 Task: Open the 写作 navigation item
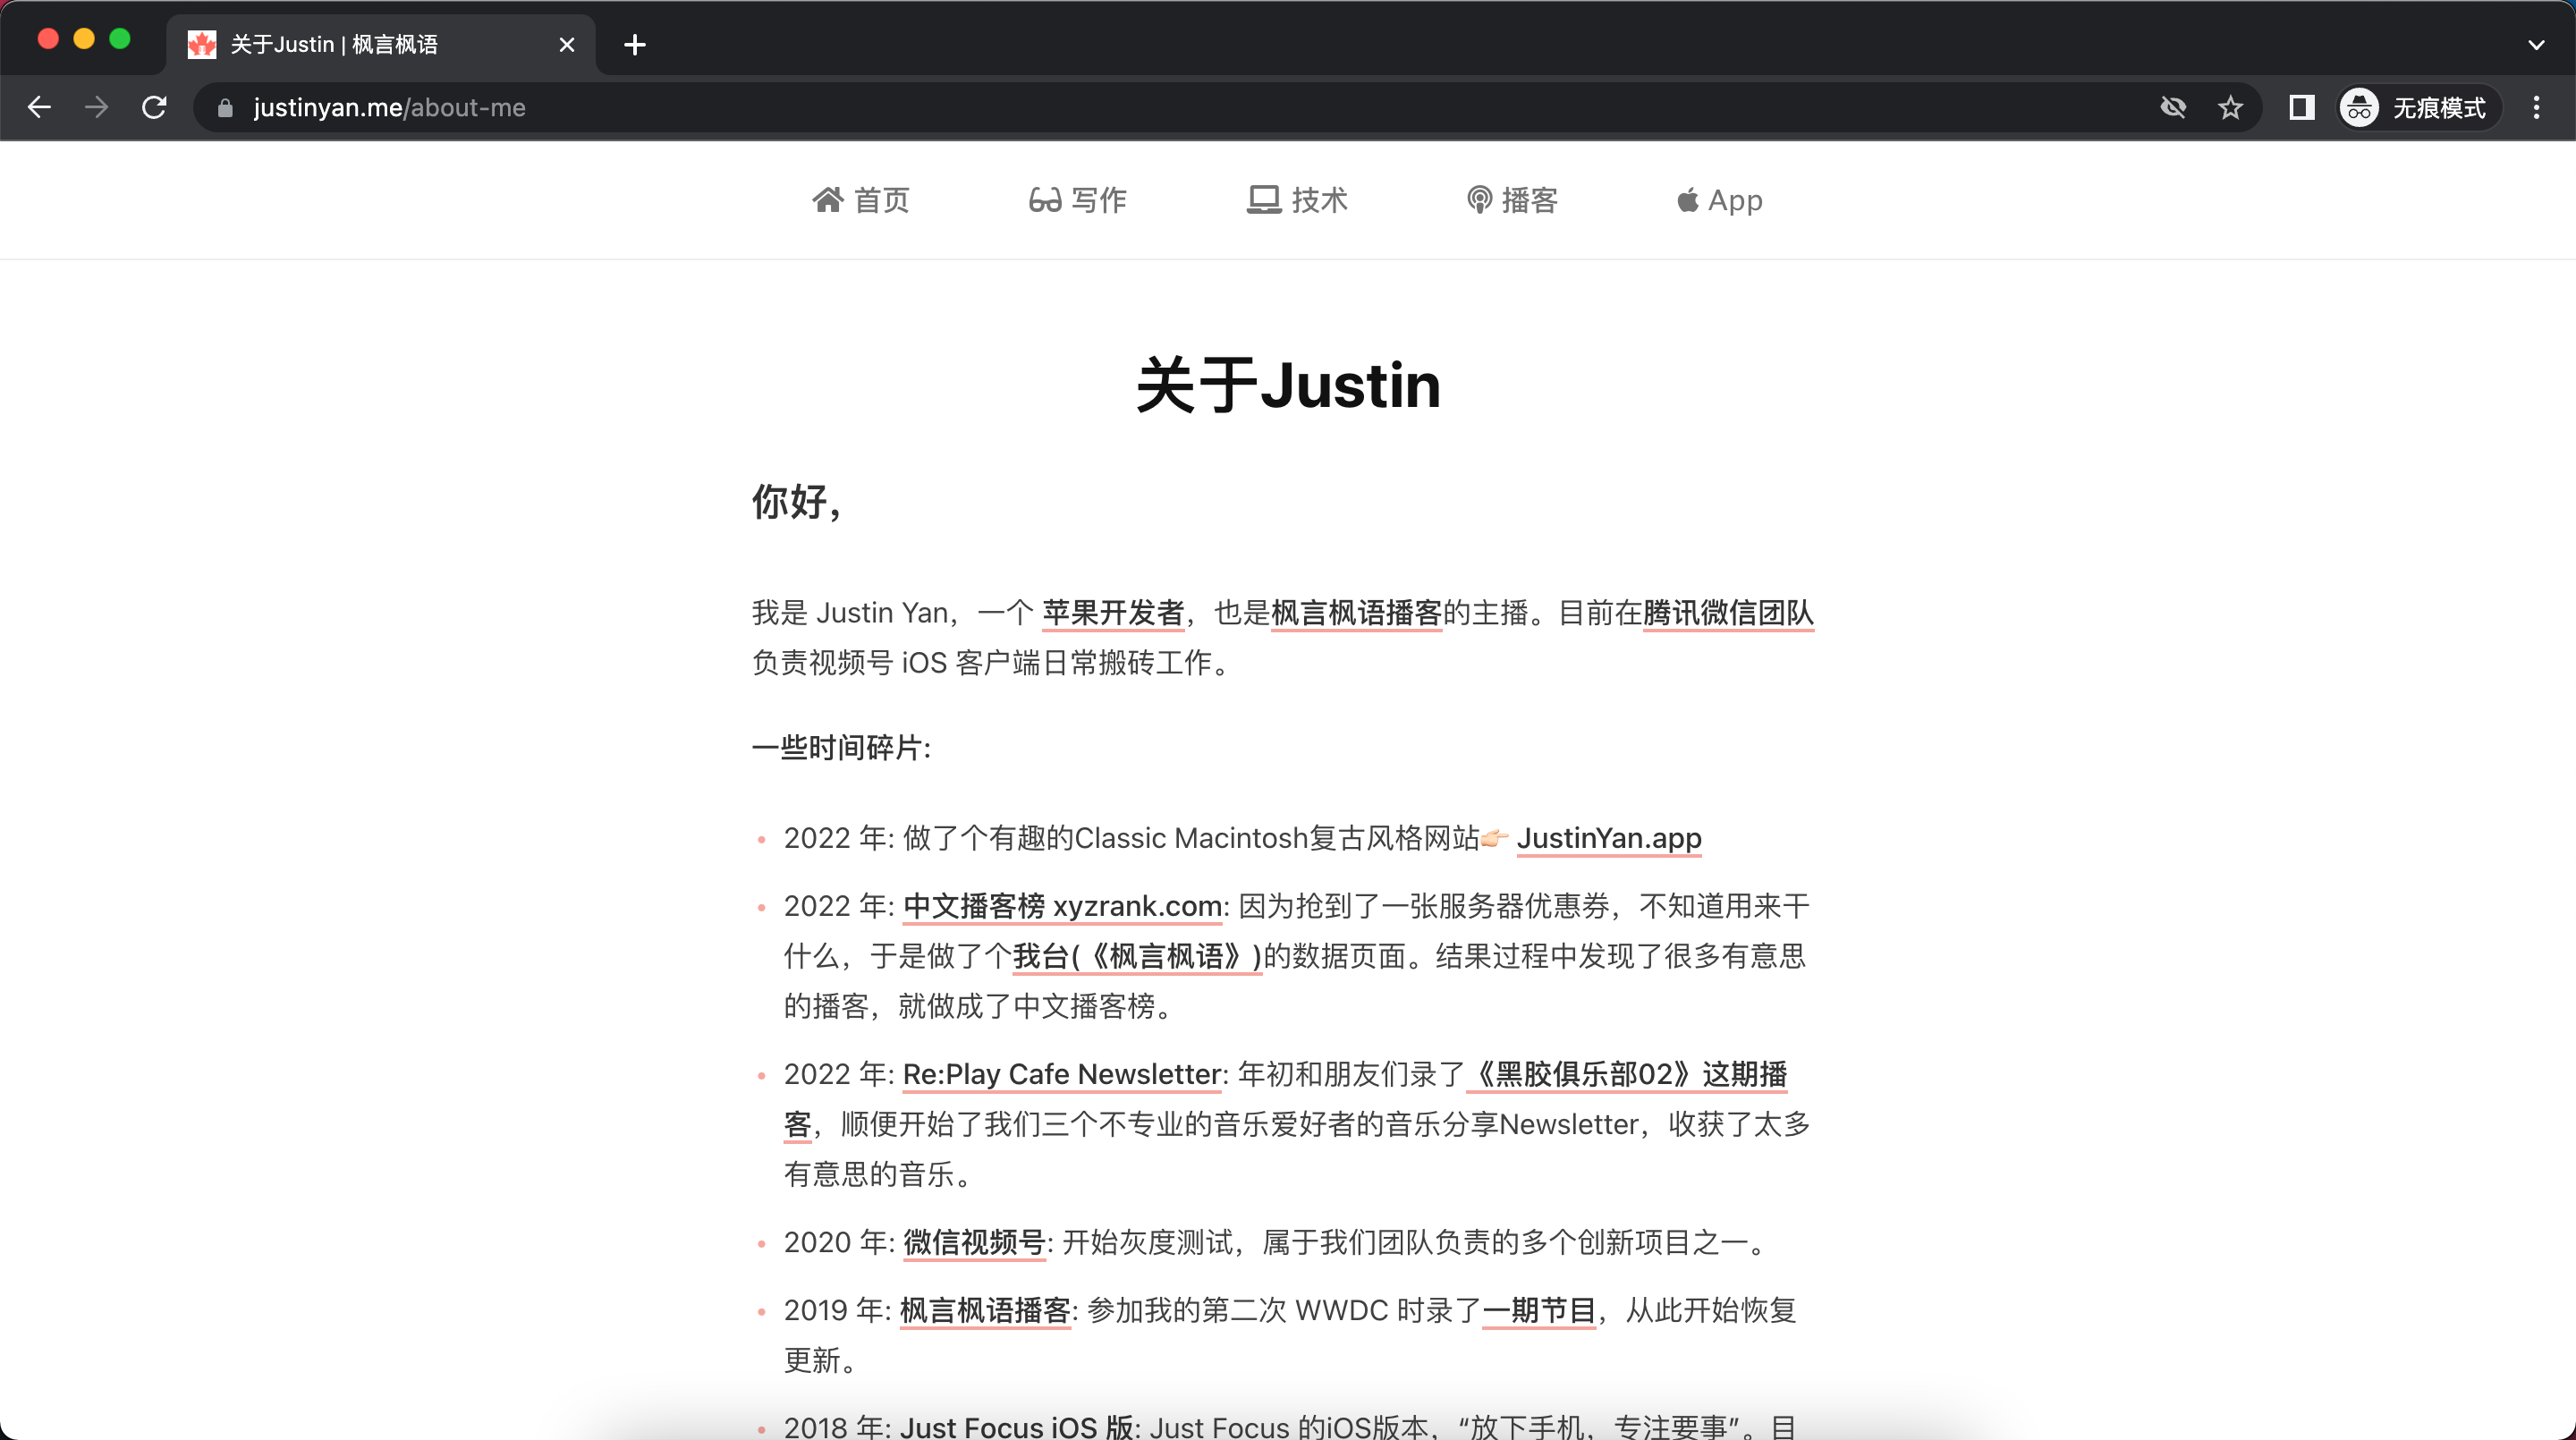[x=1078, y=200]
